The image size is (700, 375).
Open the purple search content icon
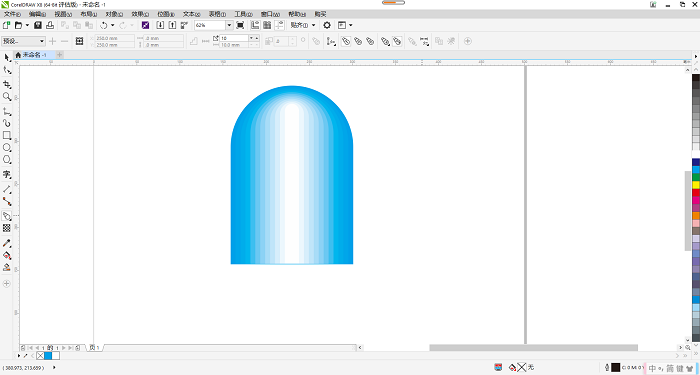[145, 25]
